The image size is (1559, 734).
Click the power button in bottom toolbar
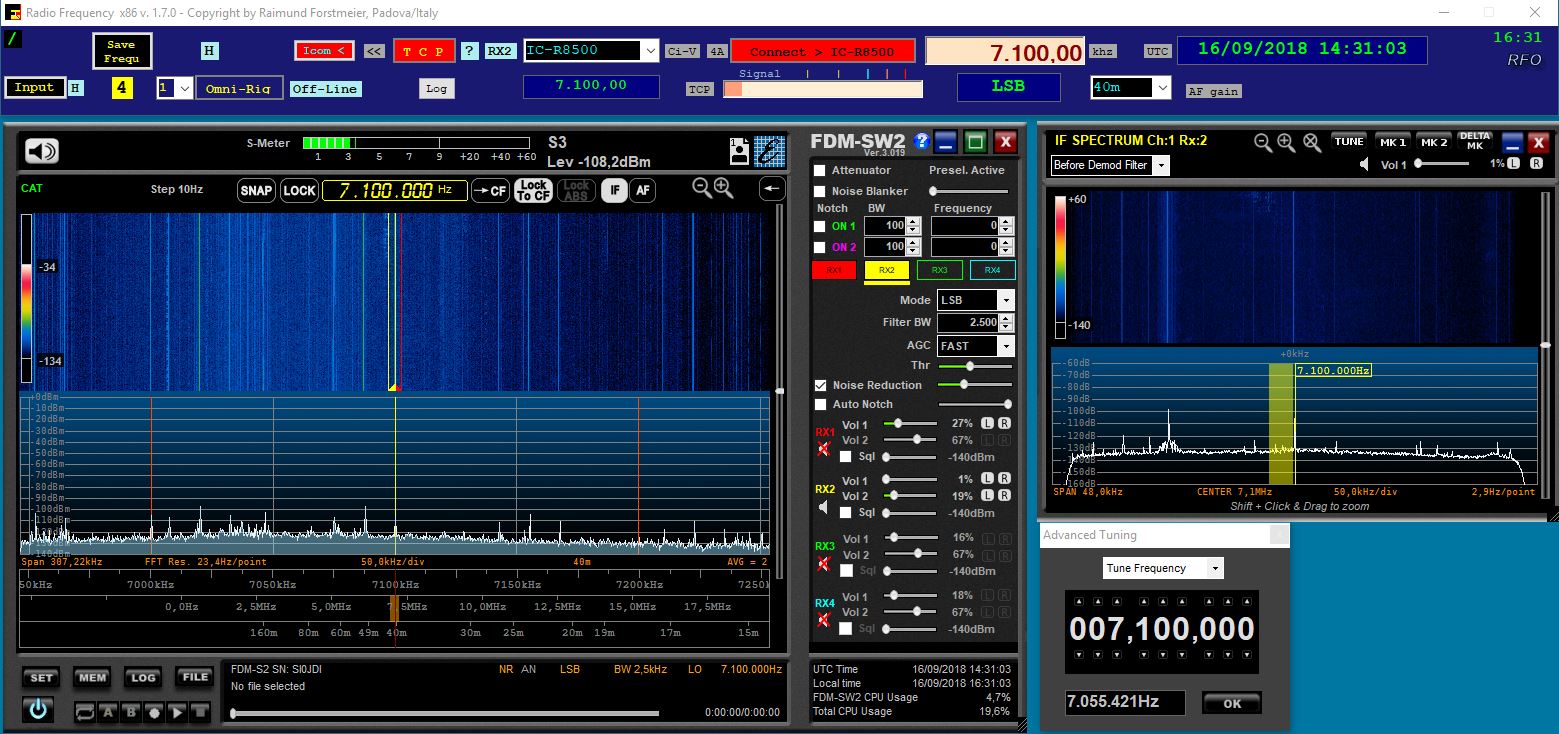point(40,711)
